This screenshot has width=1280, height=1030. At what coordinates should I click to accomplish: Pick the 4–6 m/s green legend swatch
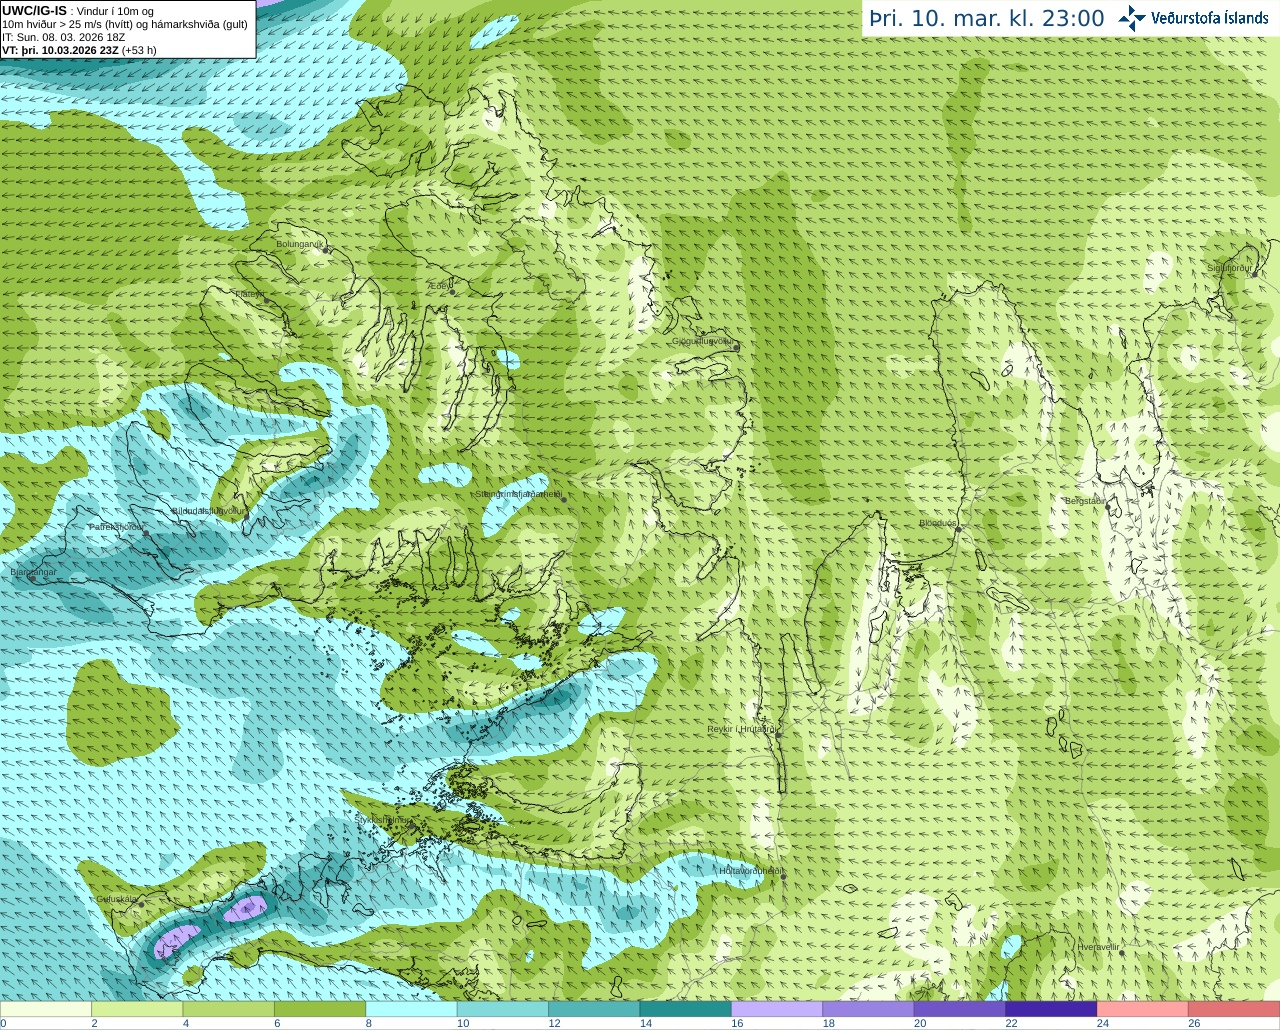tap(229, 1009)
